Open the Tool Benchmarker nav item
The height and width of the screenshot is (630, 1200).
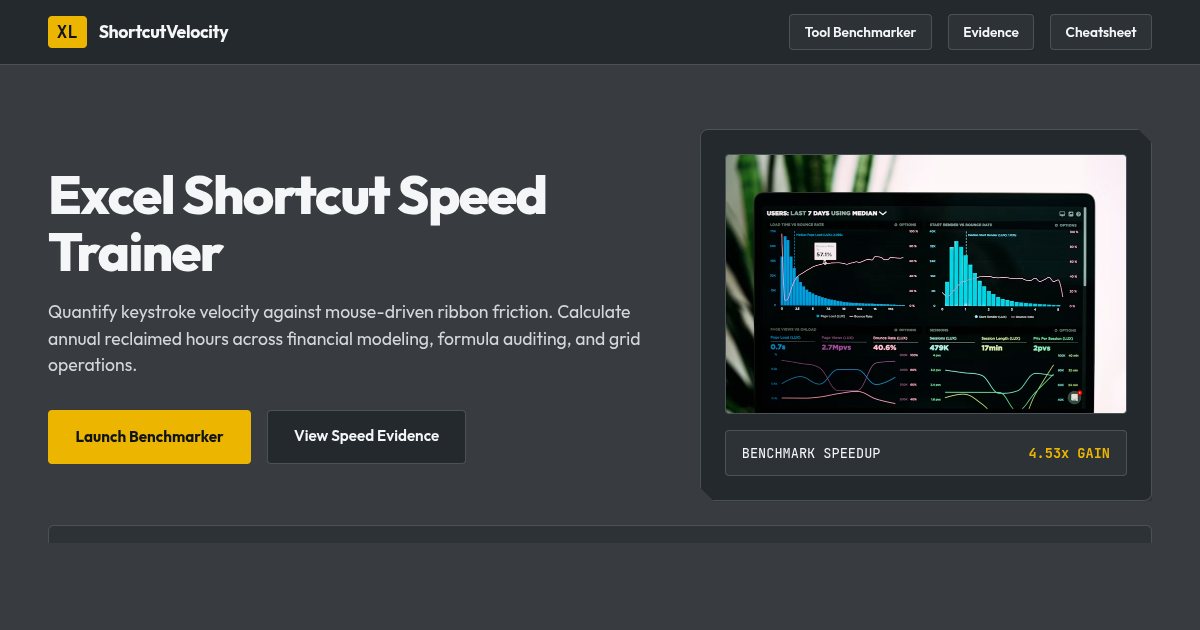point(860,32)
